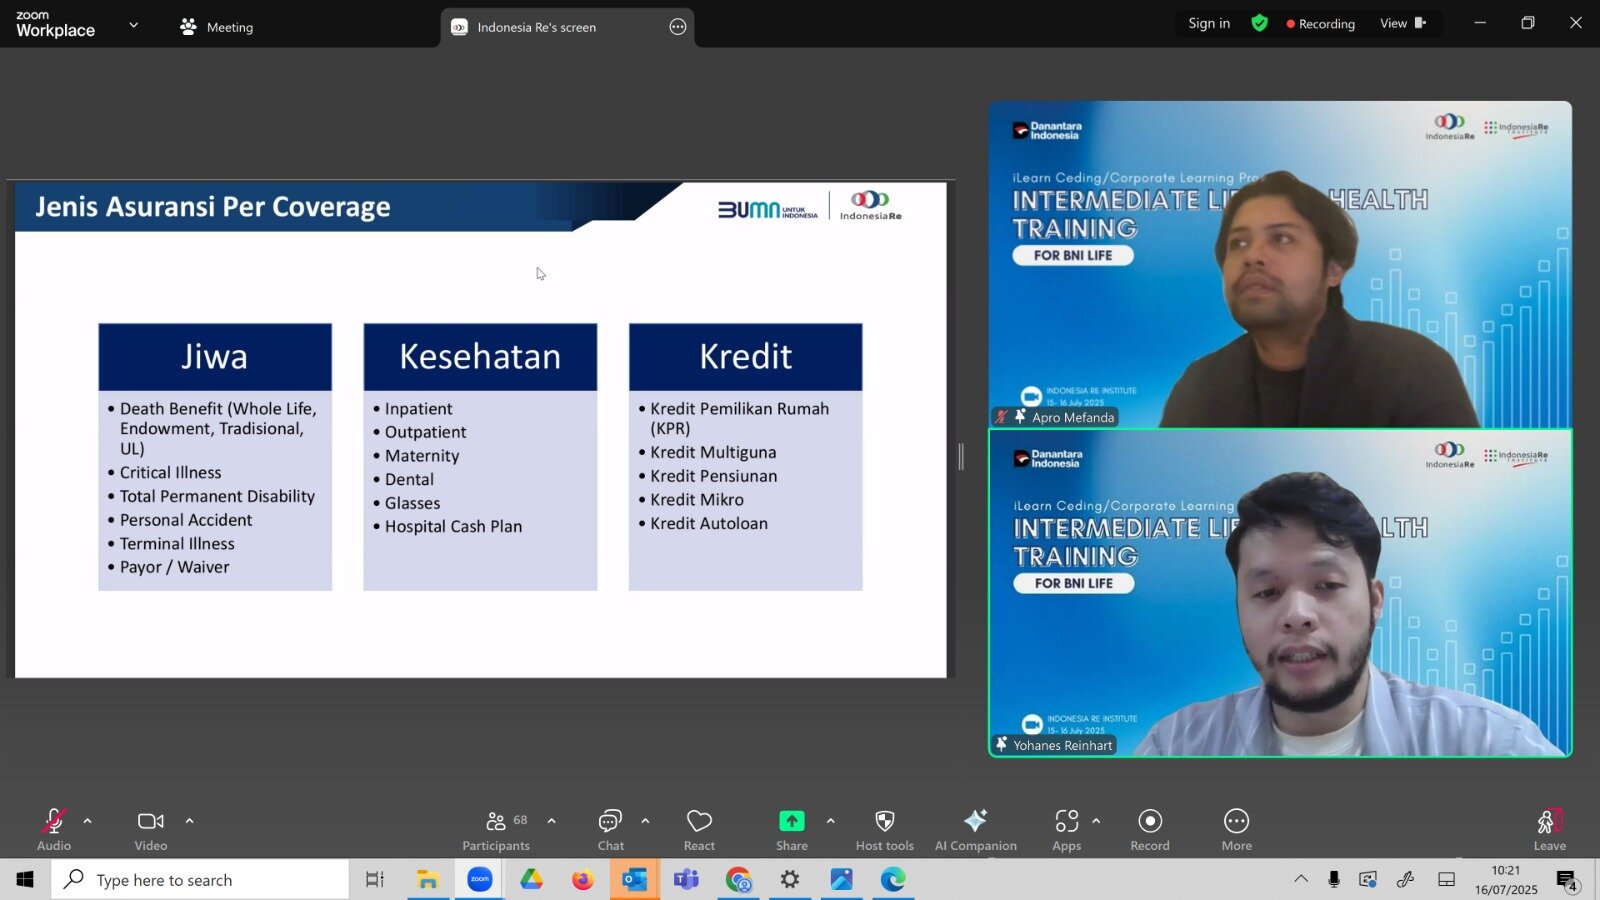Open the Apps button
Viewport: 1600px width, 900px height.
coord(1066,829)
